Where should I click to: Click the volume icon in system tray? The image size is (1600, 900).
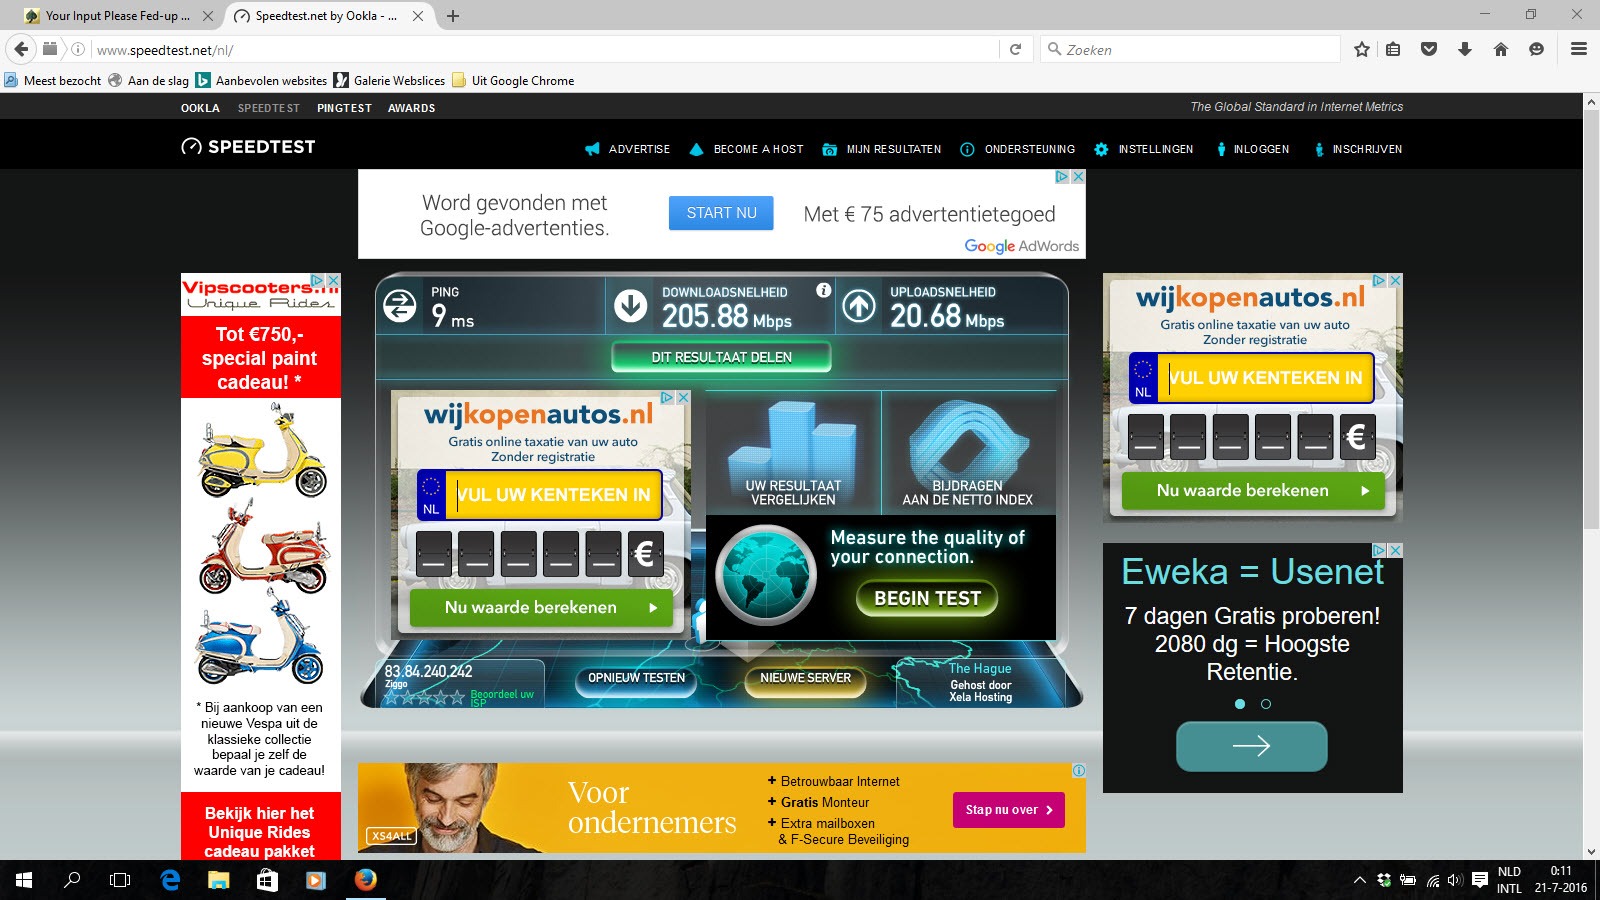pyautogui.click(x=1455, y=880)
